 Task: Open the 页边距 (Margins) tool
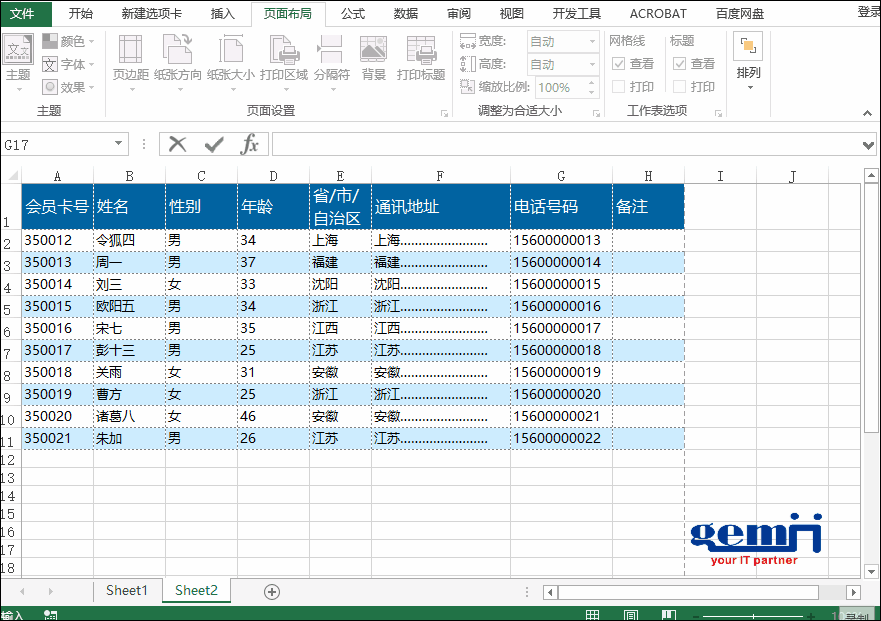click(130, 58)
